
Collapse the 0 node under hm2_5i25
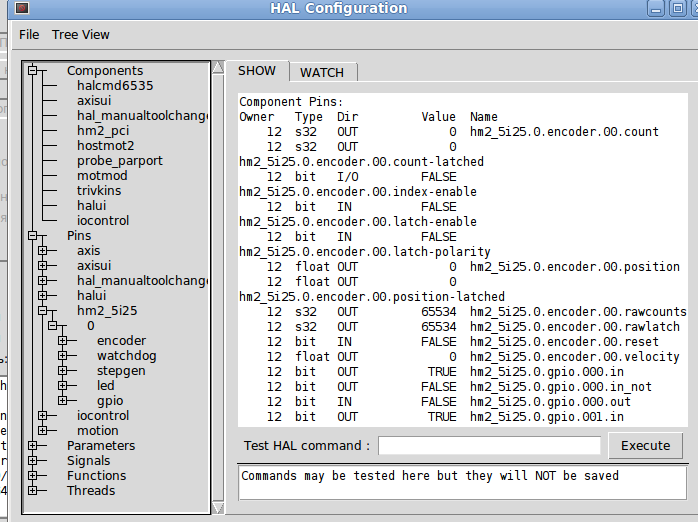click(53, 326)
